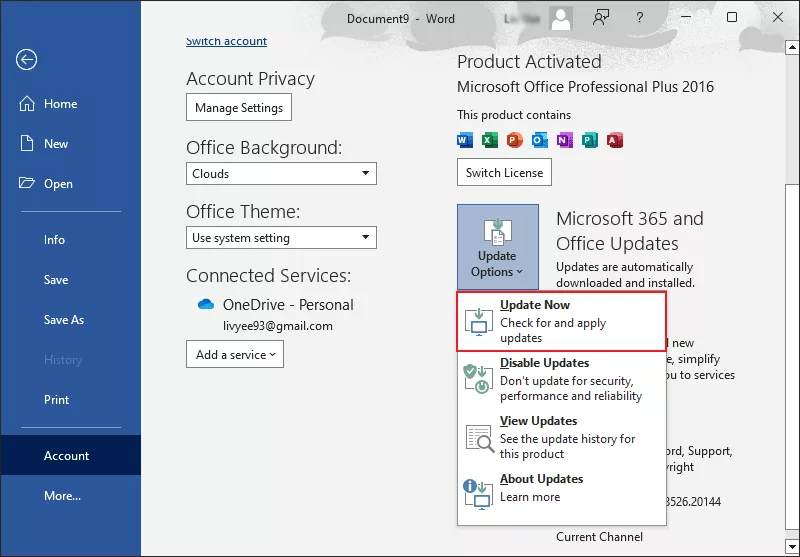Screen dimensions: 800x557
Task: Click the Outlook product icon
Action: tap(540, 140)
